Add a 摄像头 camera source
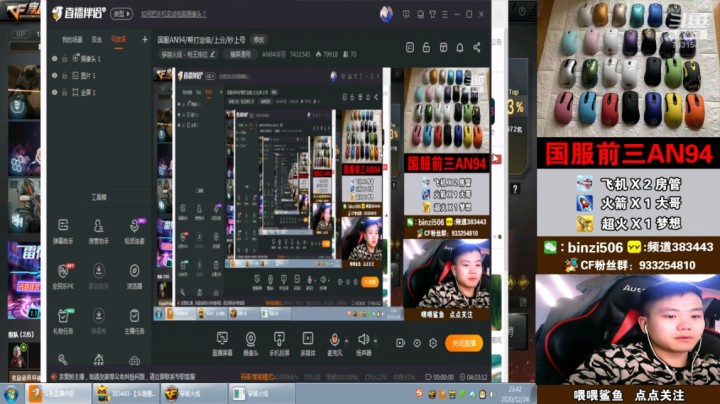Image resolution: width=720 pixels, height=404 pixels. coord(250,343)
